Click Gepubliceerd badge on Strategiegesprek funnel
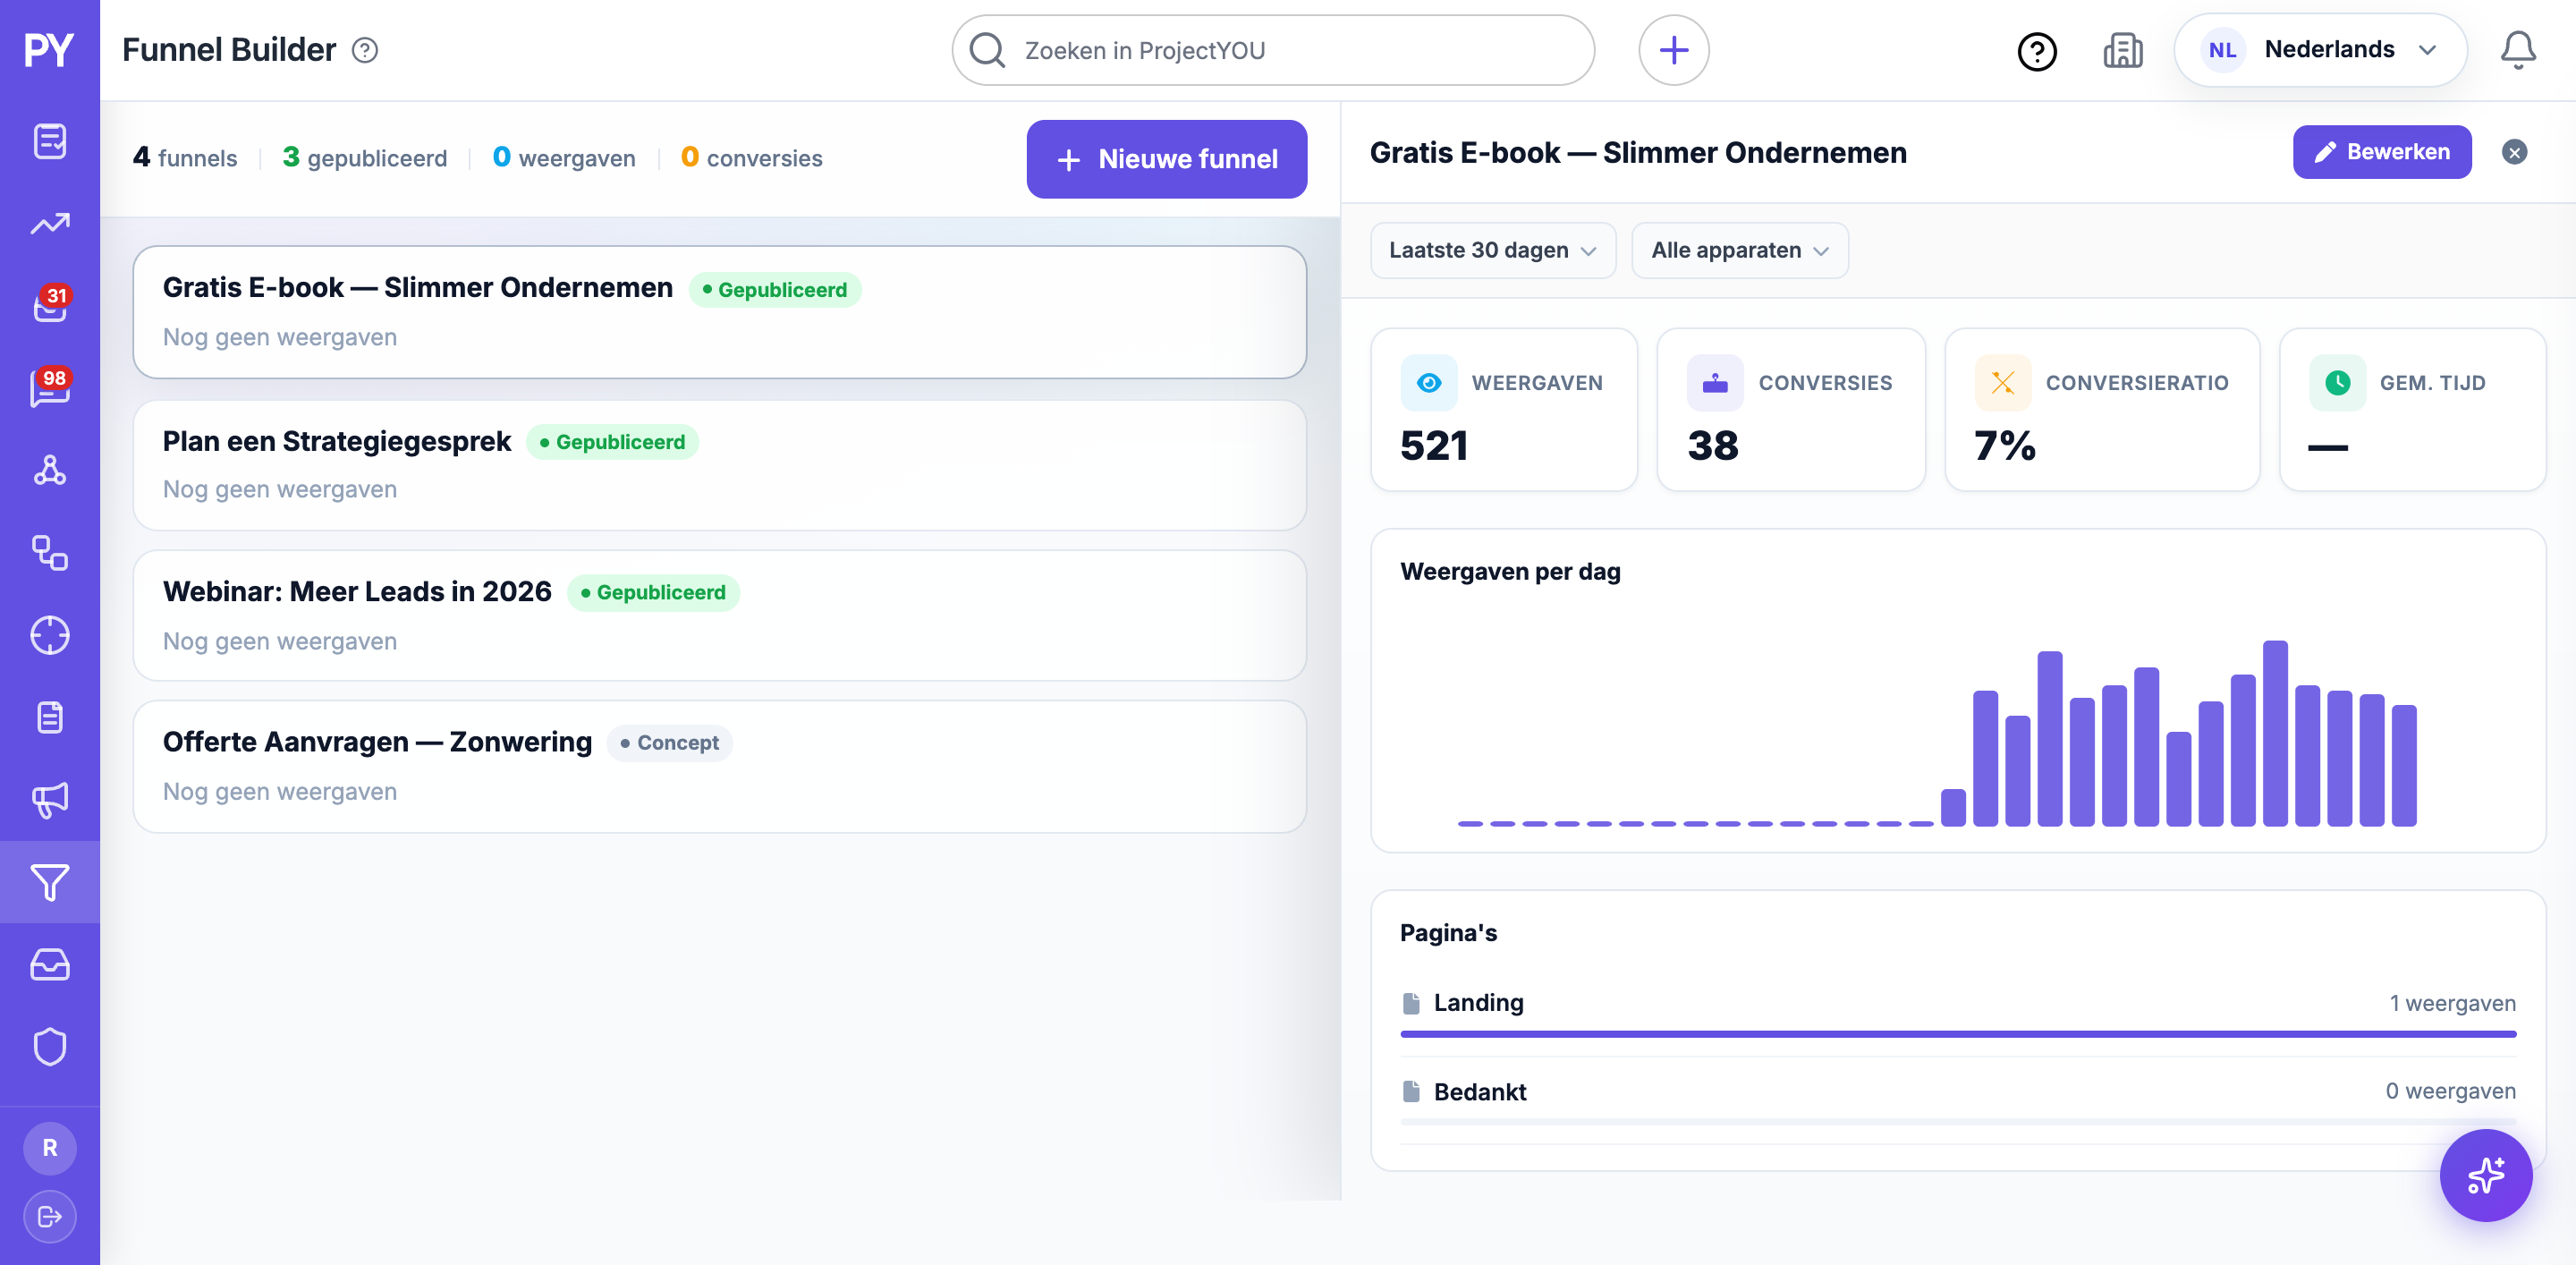Viewport: 2576px width, 1265px height. coord(612,442)
